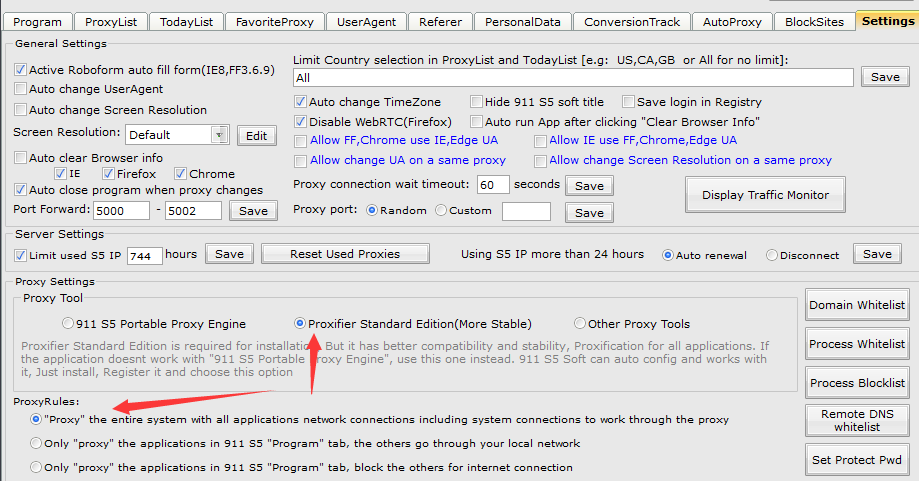Click Set Protect Pwd
919x481 pixels.
click(x=857, y=460)
